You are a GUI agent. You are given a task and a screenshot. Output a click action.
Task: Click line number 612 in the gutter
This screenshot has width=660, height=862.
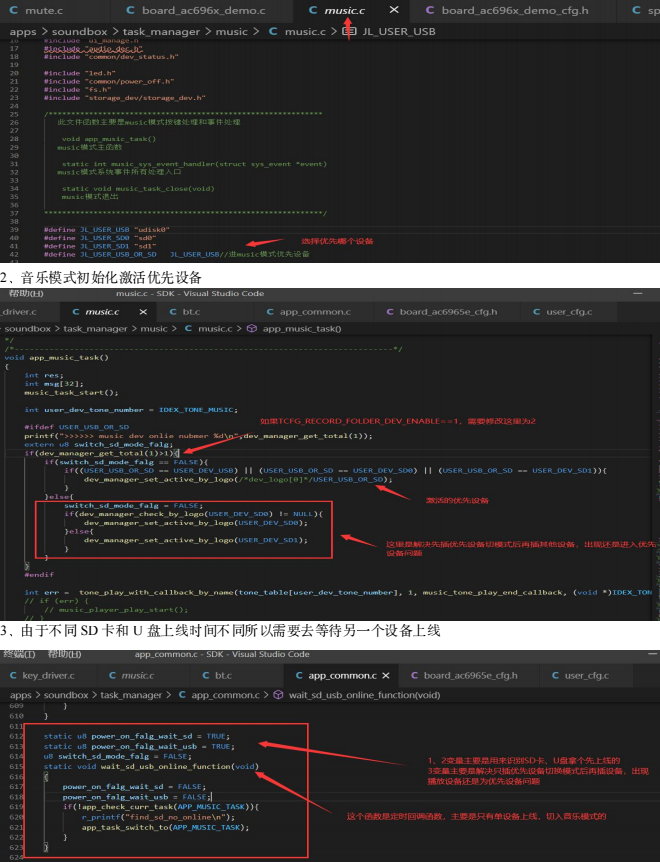coord(16,736)
